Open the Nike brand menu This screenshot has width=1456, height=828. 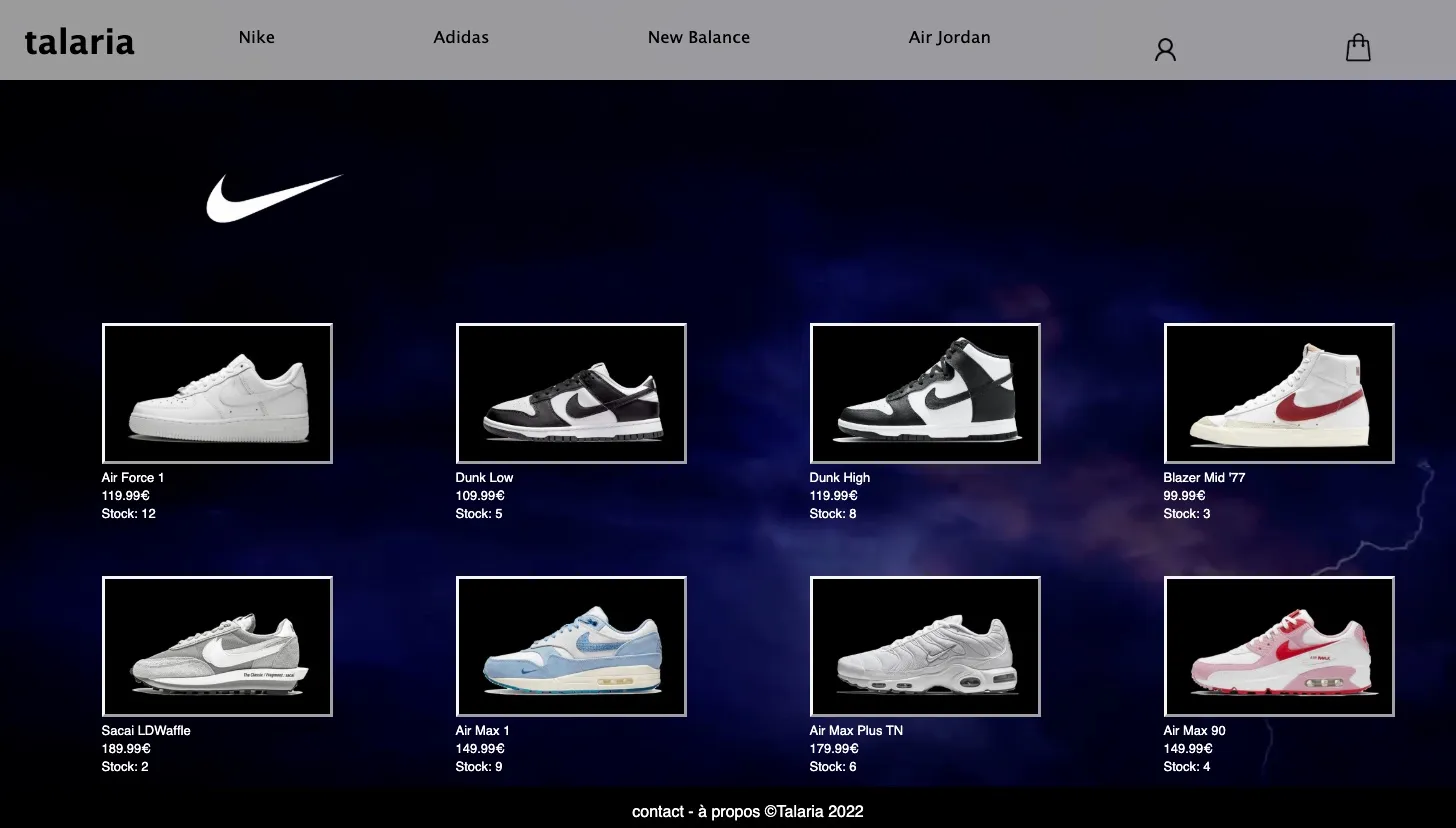pyautogui.click(x=256, y=37)
